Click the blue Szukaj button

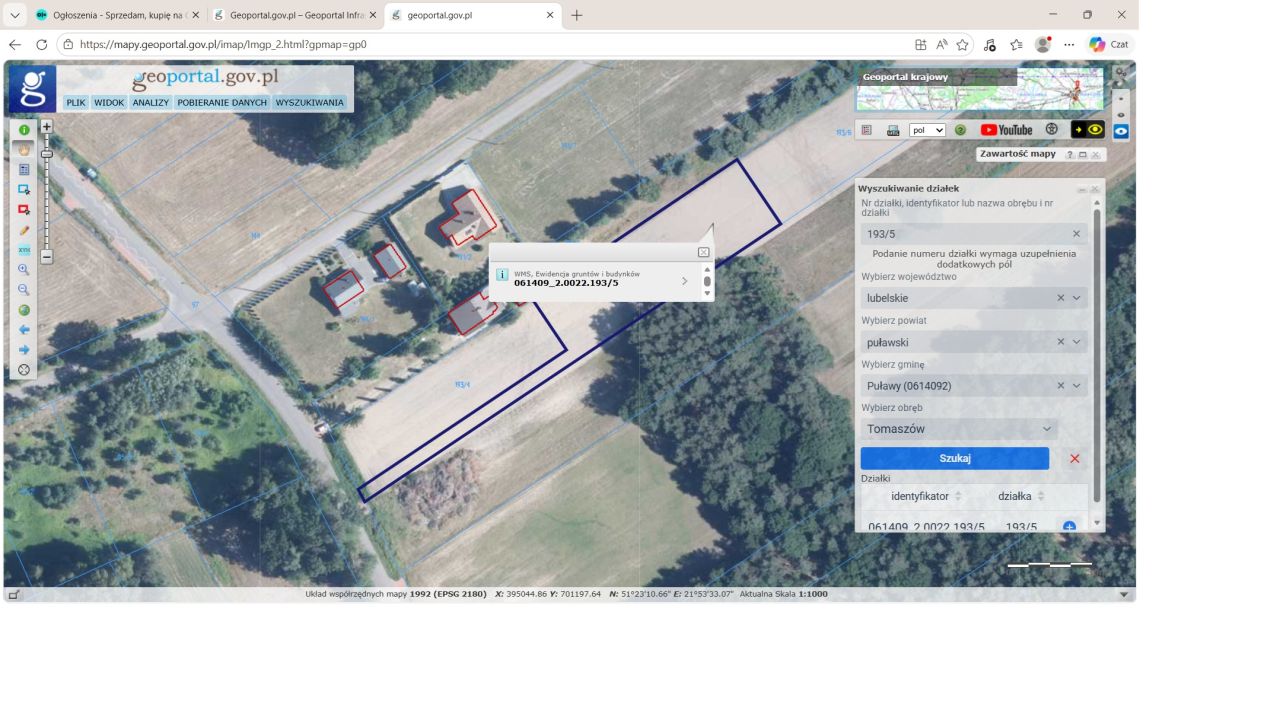point(955,458)
